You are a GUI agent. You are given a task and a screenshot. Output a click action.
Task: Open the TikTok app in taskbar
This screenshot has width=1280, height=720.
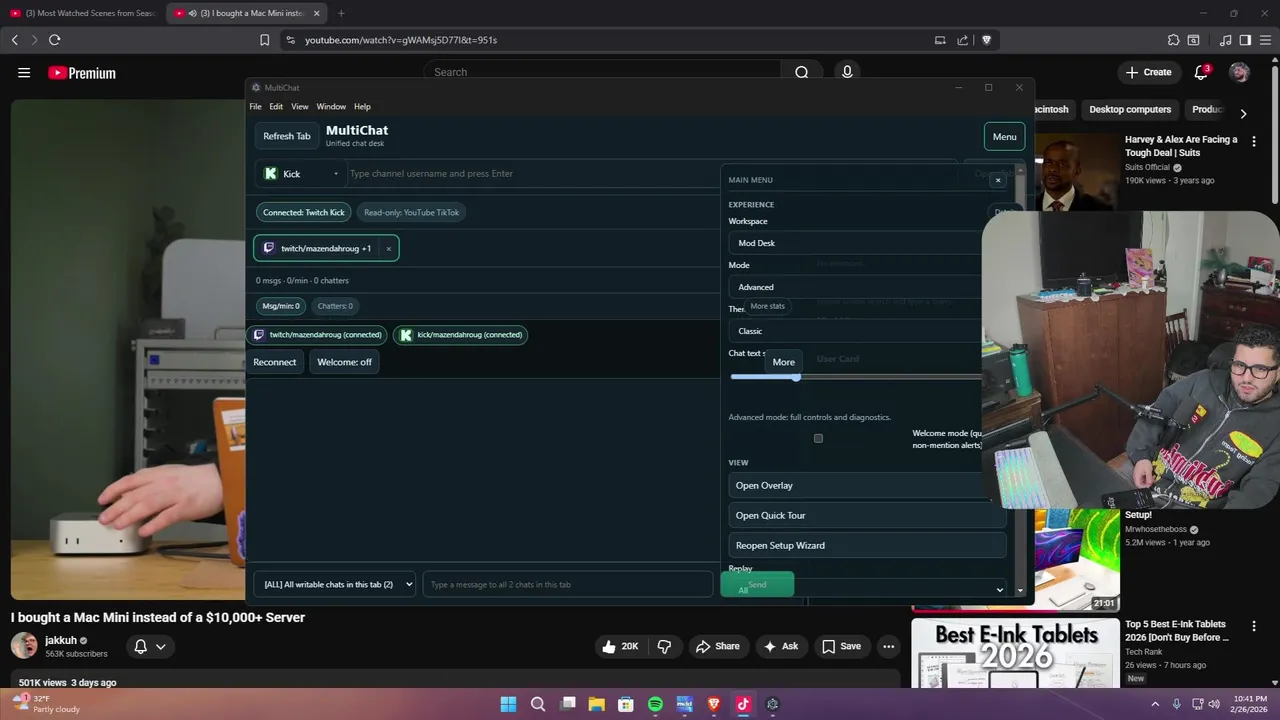tap(743, 704)
